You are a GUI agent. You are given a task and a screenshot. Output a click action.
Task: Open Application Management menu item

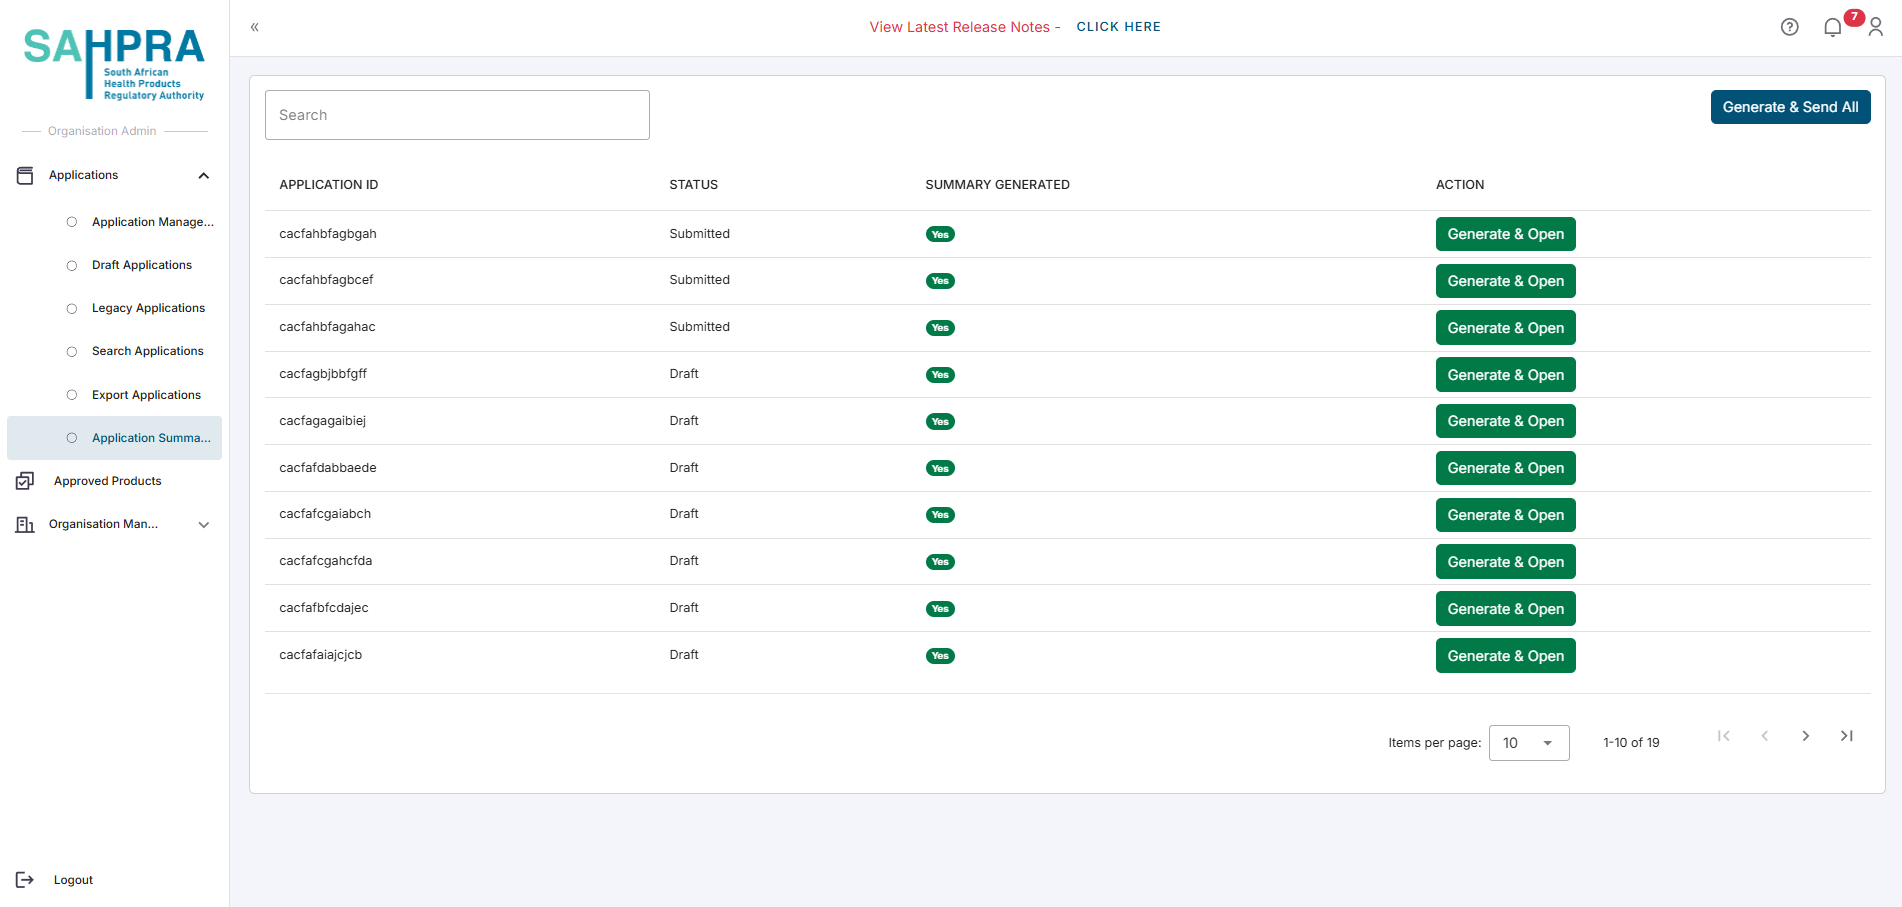pos(152,222)
